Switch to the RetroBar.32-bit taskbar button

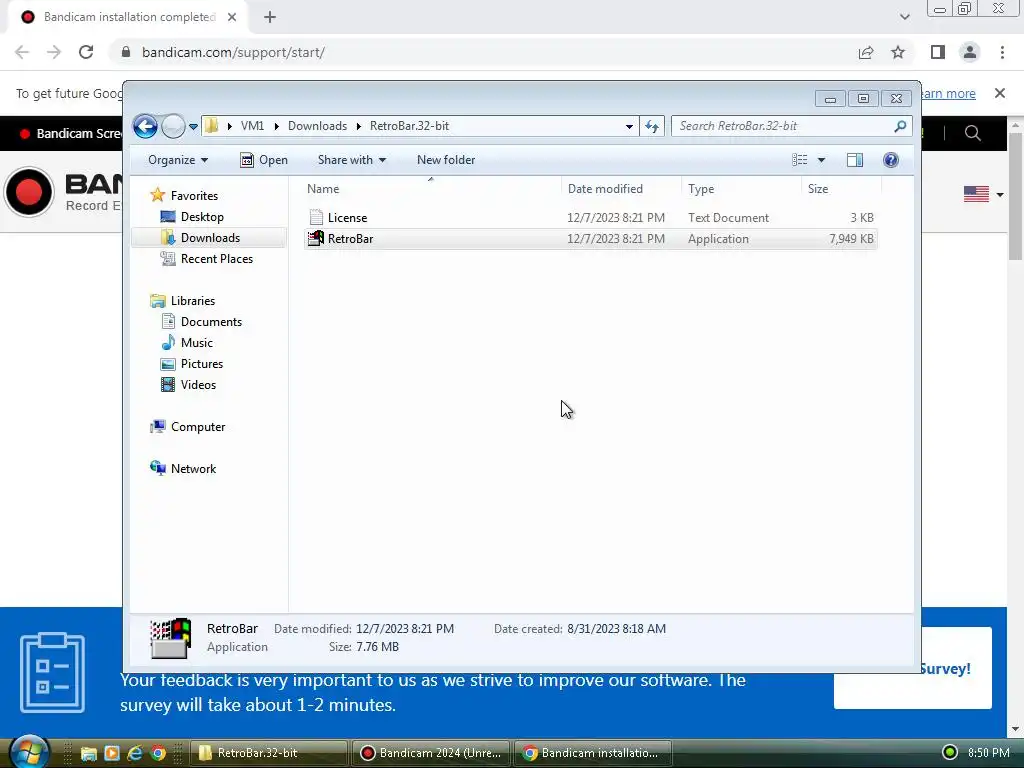click(x=268, y=753)
